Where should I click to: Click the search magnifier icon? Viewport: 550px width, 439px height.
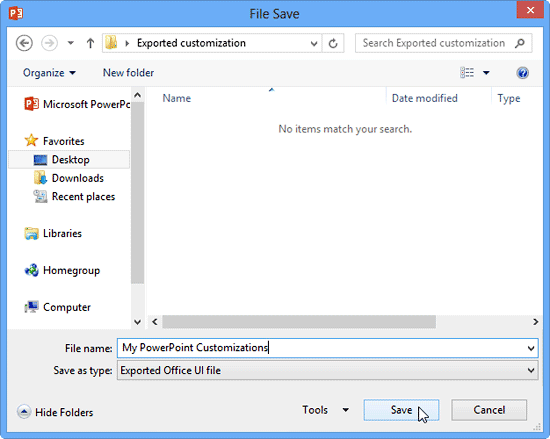pos(520,43)
